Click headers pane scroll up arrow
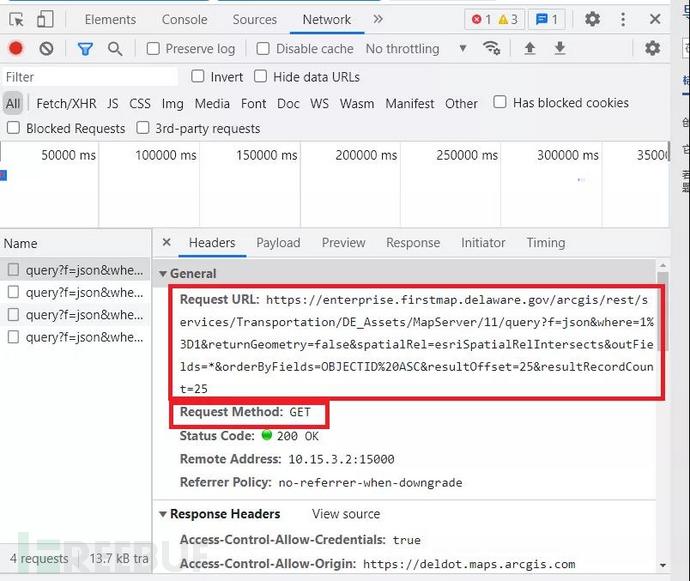Viewport: 690px width, 581px height. coord(663,265)
